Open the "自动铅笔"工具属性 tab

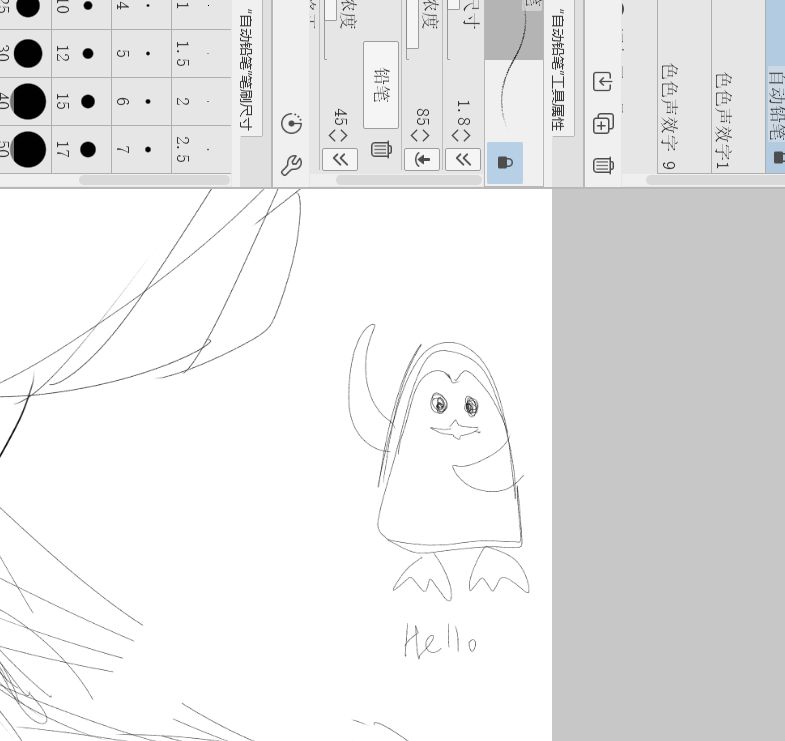coord(559,71)
